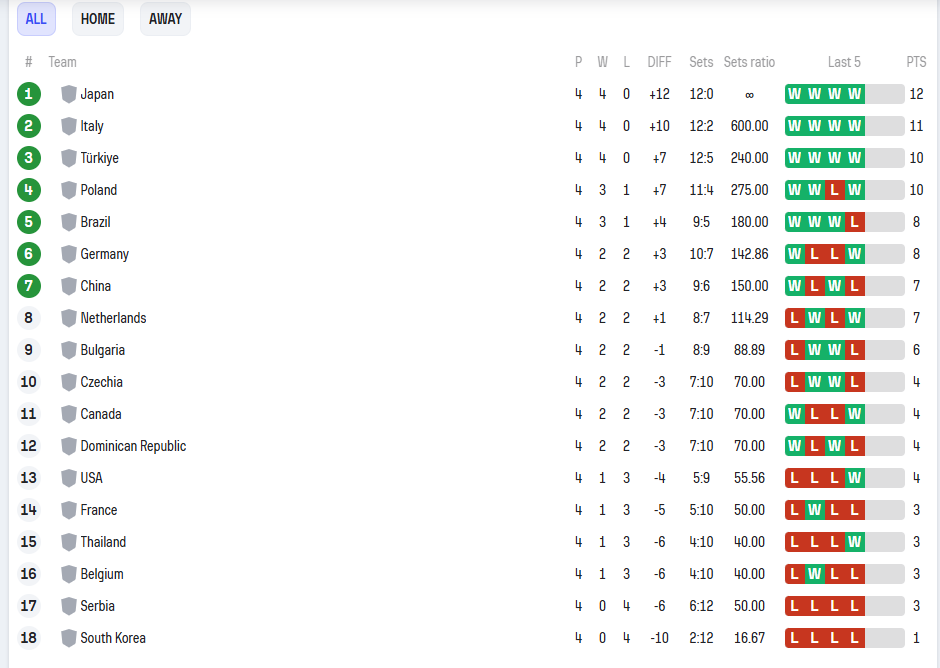Open the Germany team link
This screenshot has height=668, width=940.
[105, 254]
